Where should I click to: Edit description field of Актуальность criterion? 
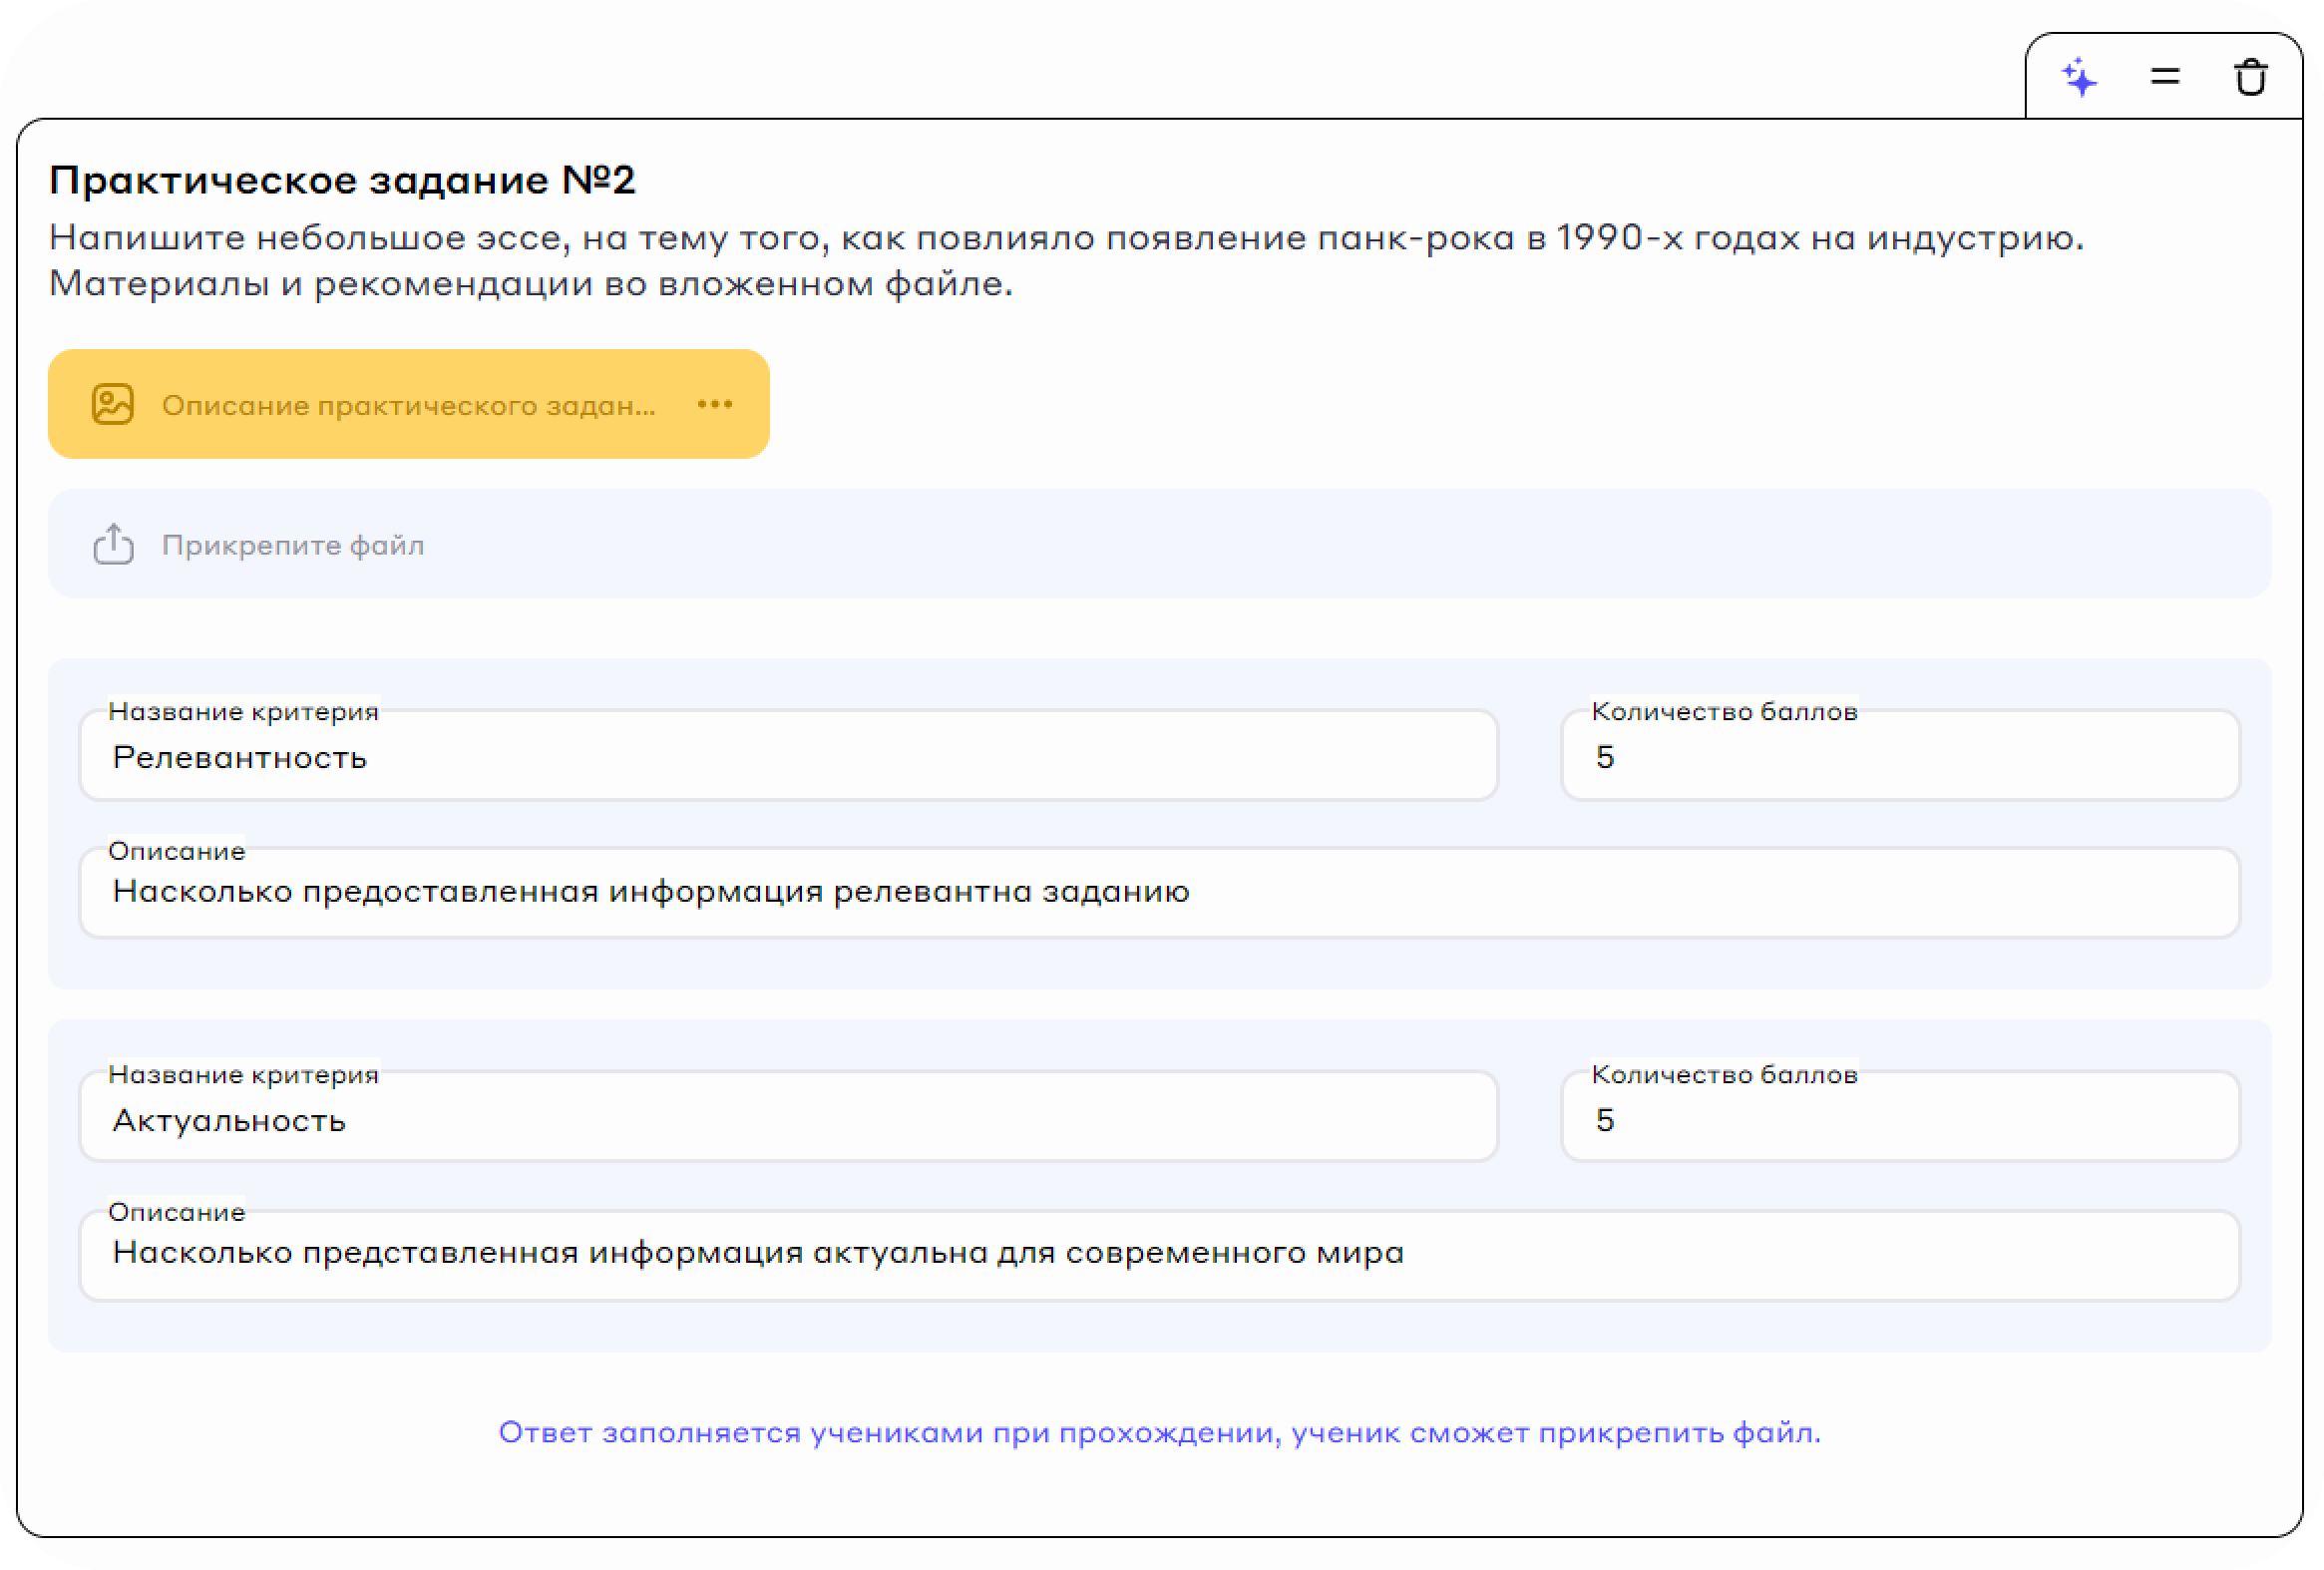click(1158, 1254)
